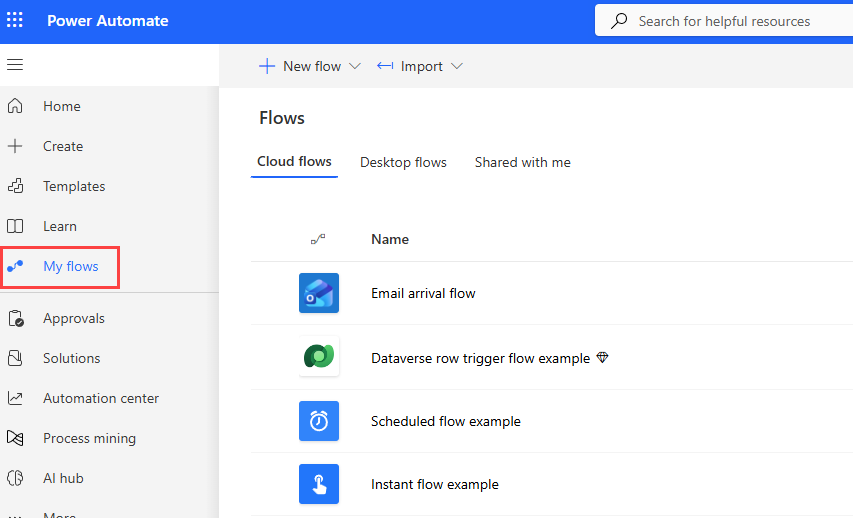Click the Dataverse icon for row trigger flow

(x=319, y=356)
